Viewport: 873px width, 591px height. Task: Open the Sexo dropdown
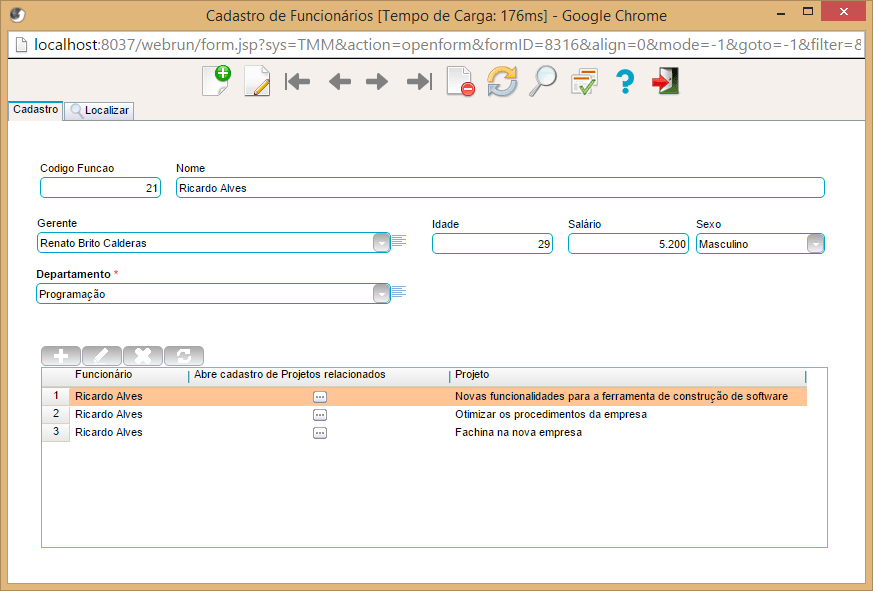pyautogui.click(x=815, y=244)
